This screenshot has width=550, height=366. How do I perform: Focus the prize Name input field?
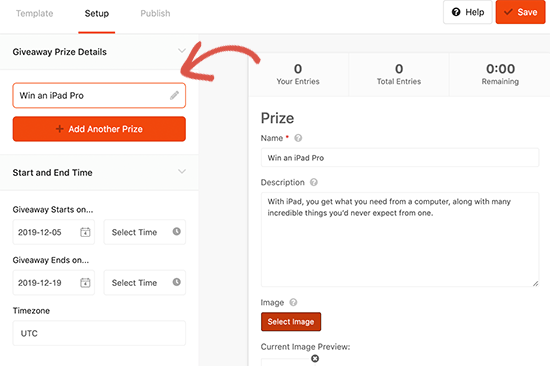tap(400, 158)
